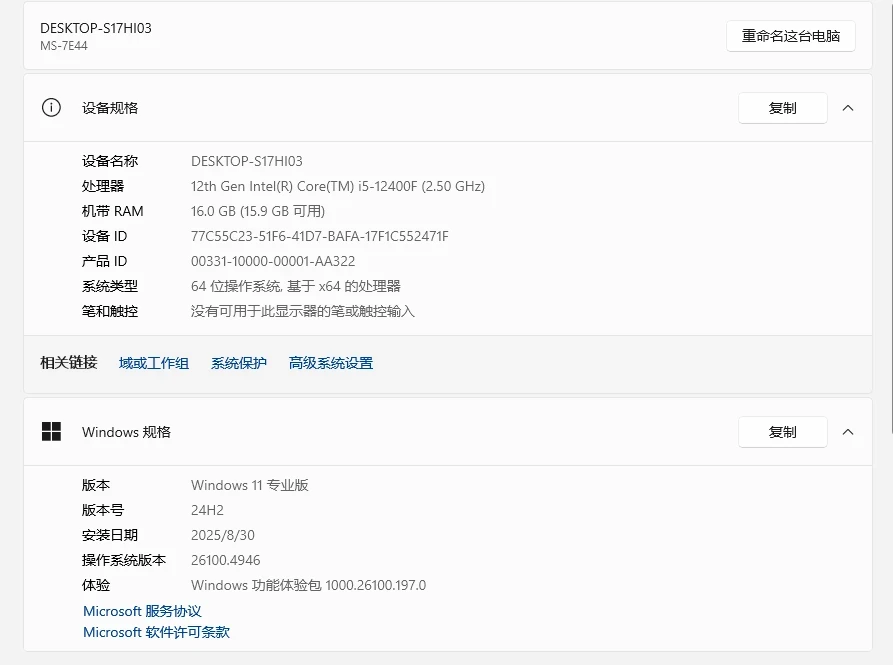Click the 体验 label
Image resolution: width=893 pixels, height=665 pixels.
(96, 586)
